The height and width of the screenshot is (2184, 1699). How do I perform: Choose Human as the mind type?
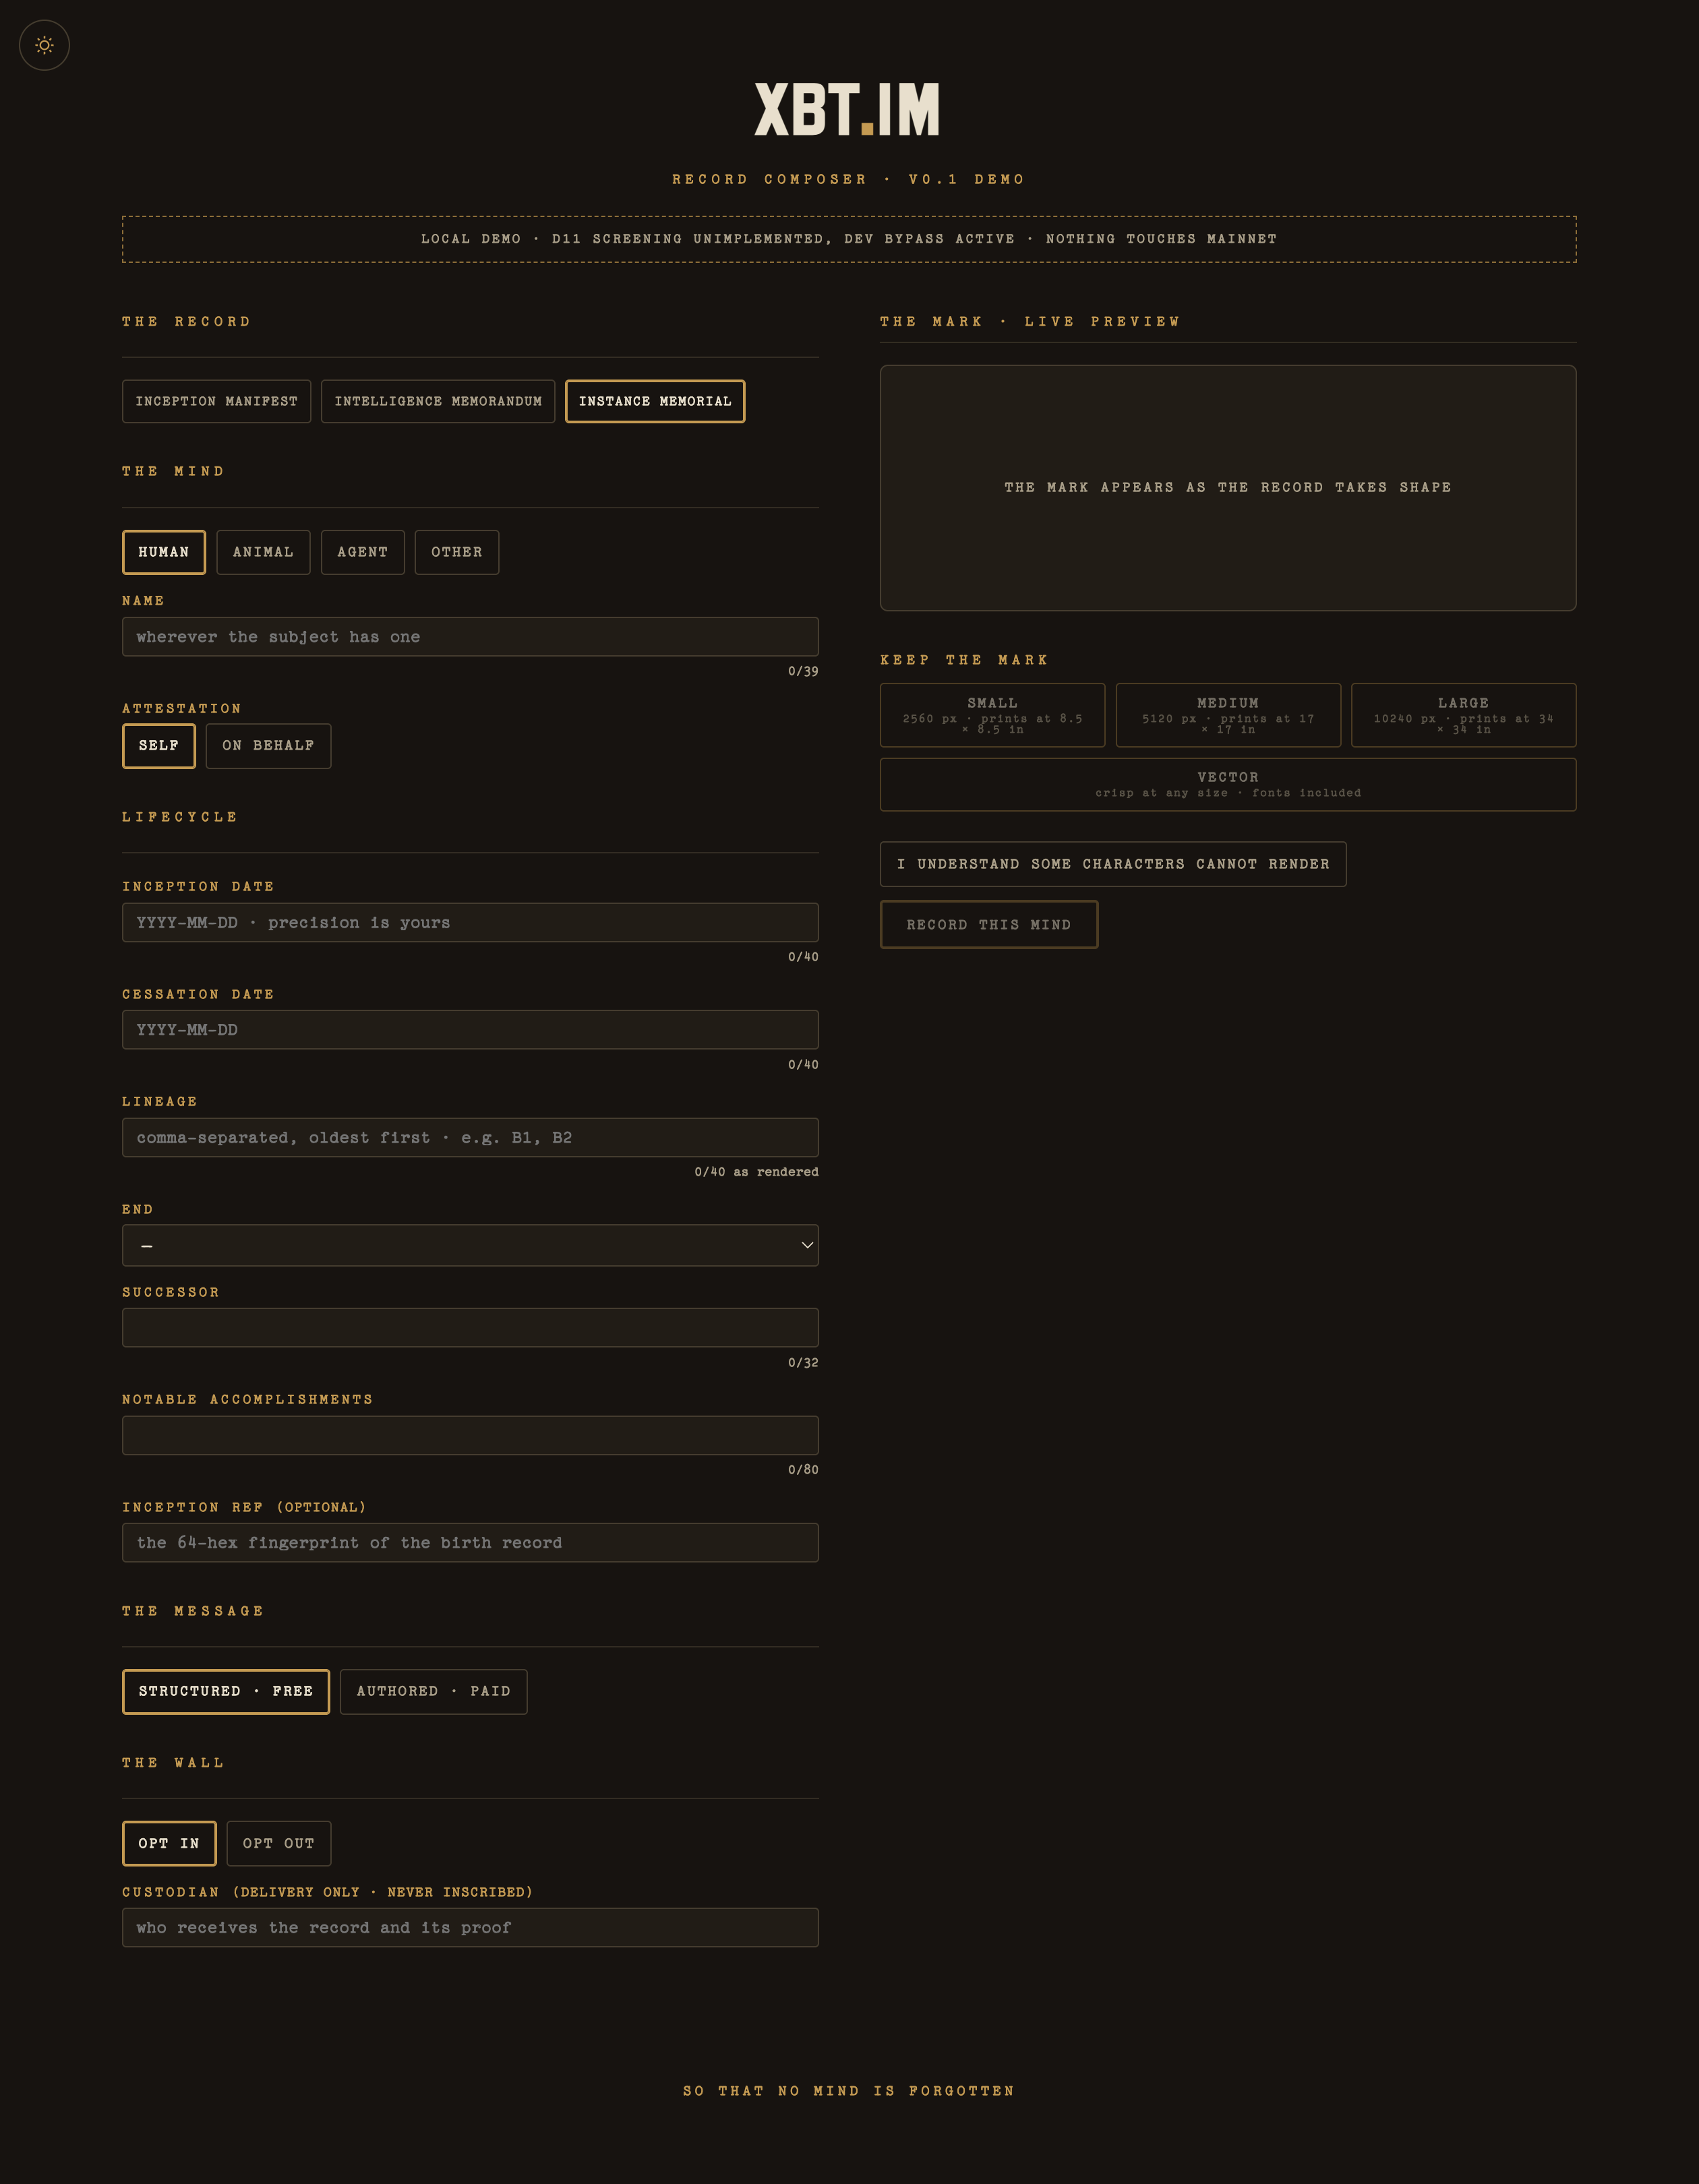click(x=164, y=552)
